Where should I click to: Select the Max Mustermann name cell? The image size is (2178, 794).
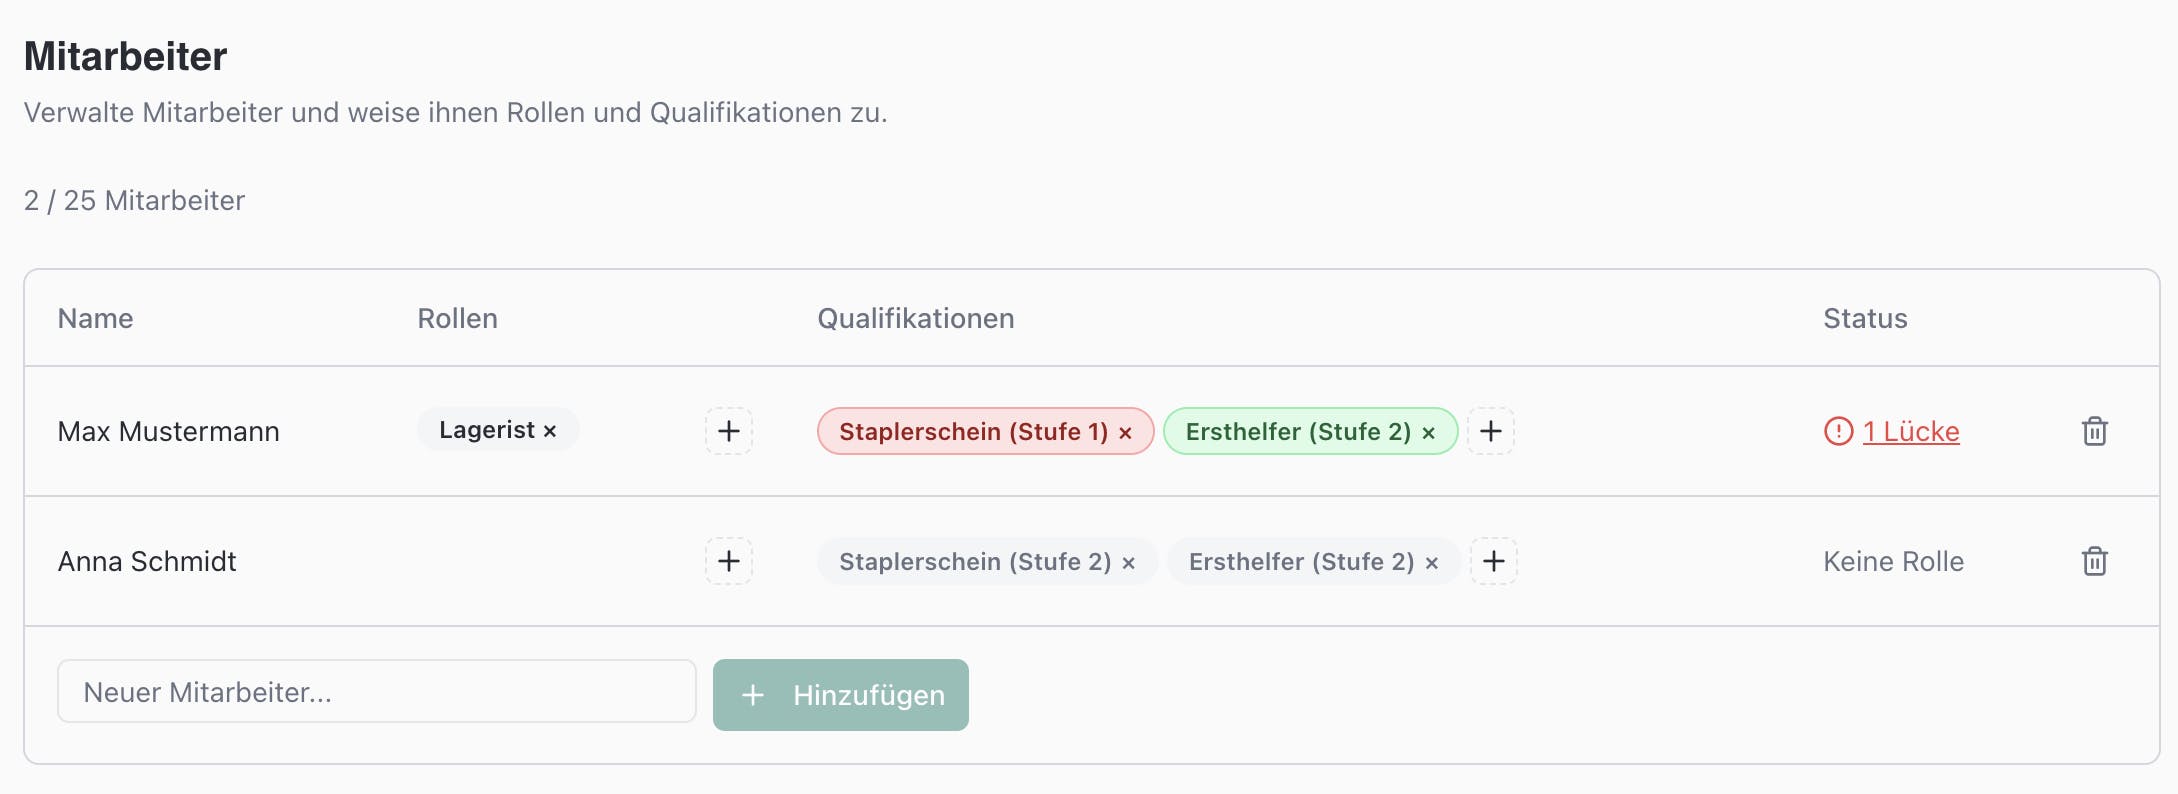point(168,431)
